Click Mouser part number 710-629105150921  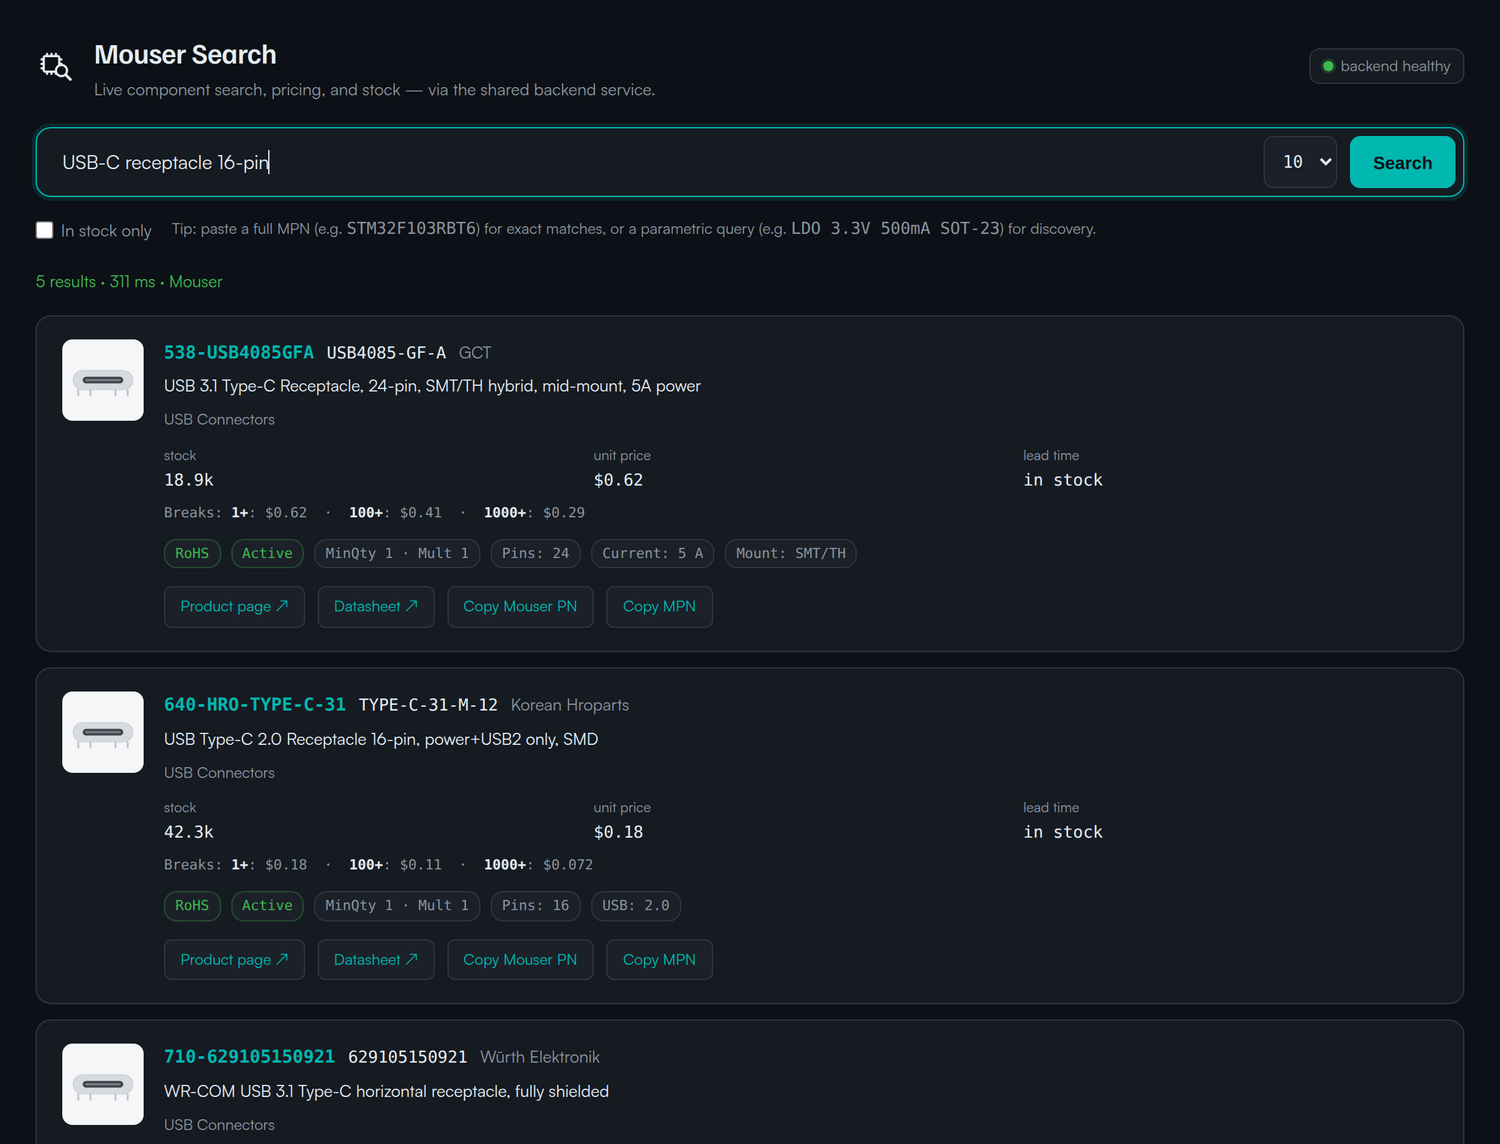pyautogui.click(x=249, y=1057)
